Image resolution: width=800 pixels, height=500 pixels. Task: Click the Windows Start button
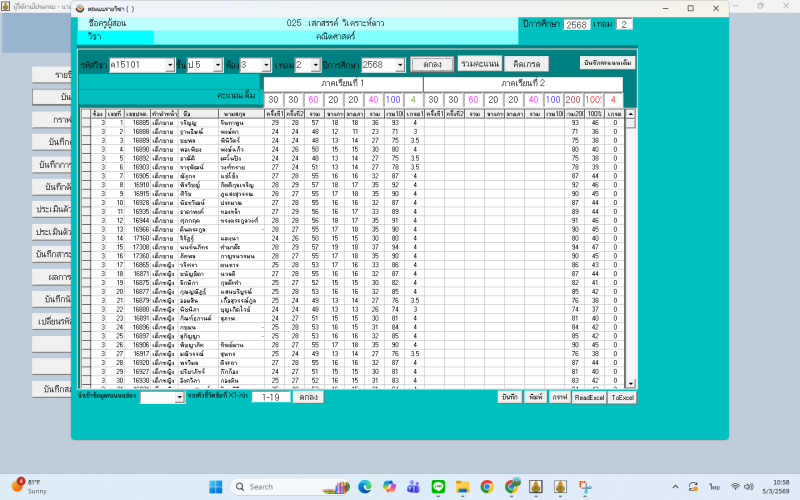[214, 486]
